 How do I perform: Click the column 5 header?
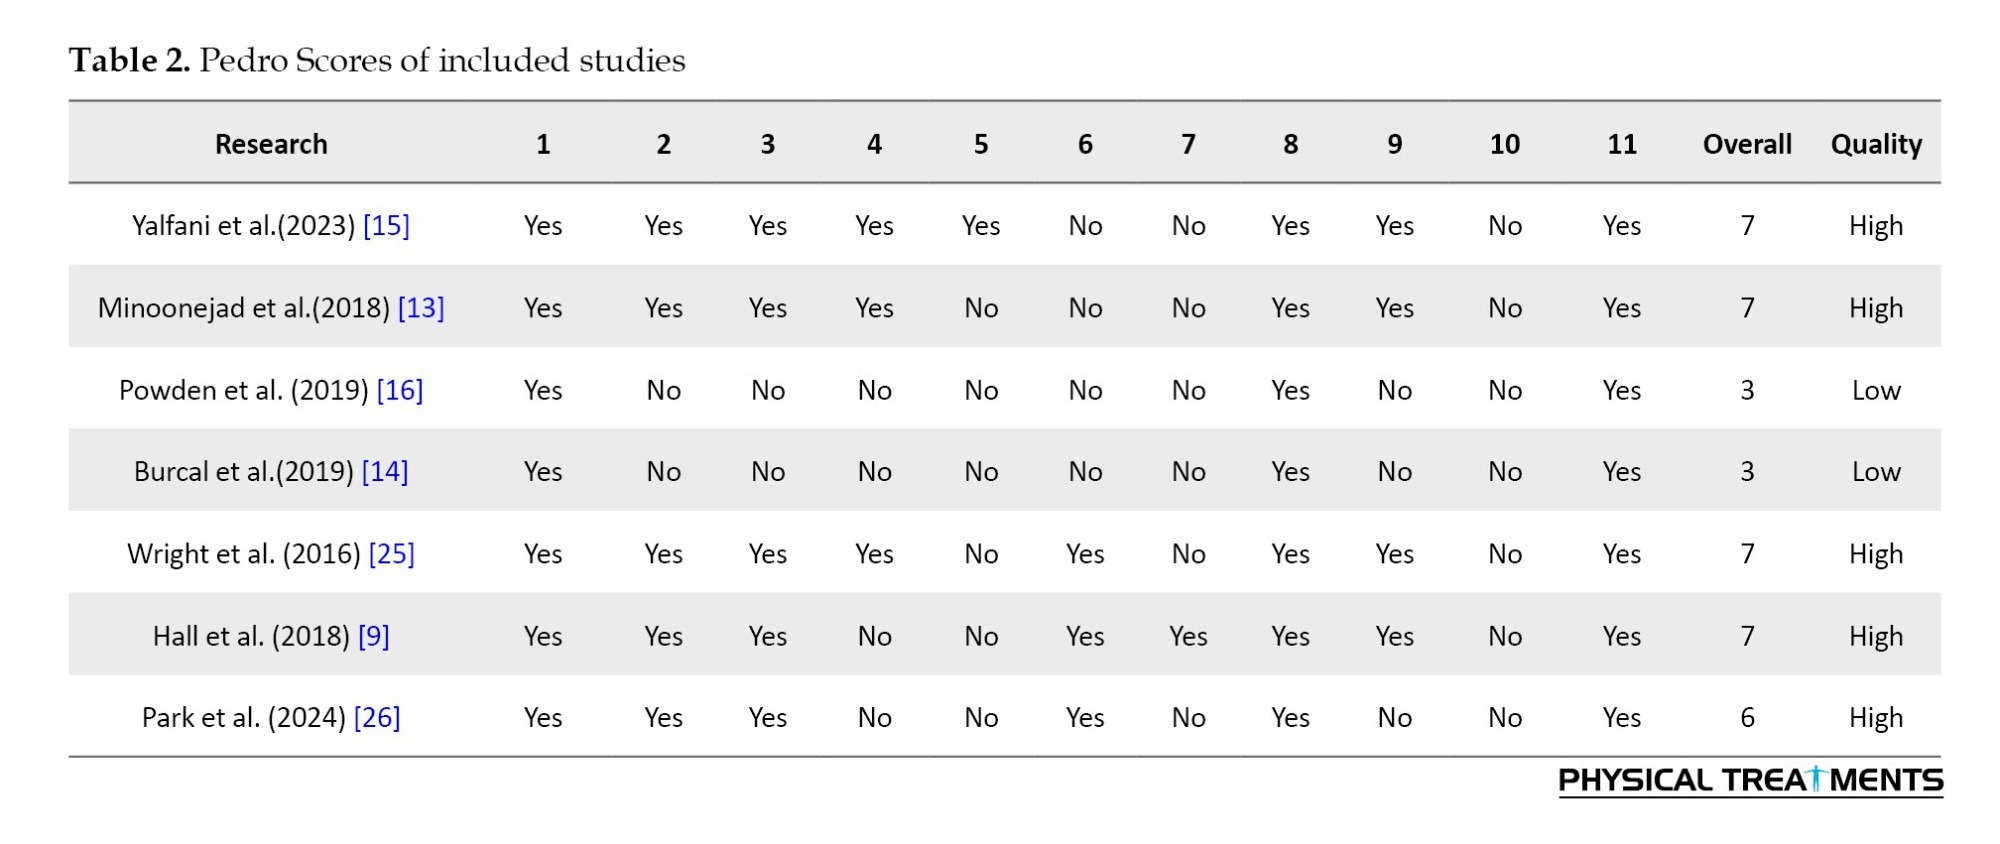(x=981, y=144)
